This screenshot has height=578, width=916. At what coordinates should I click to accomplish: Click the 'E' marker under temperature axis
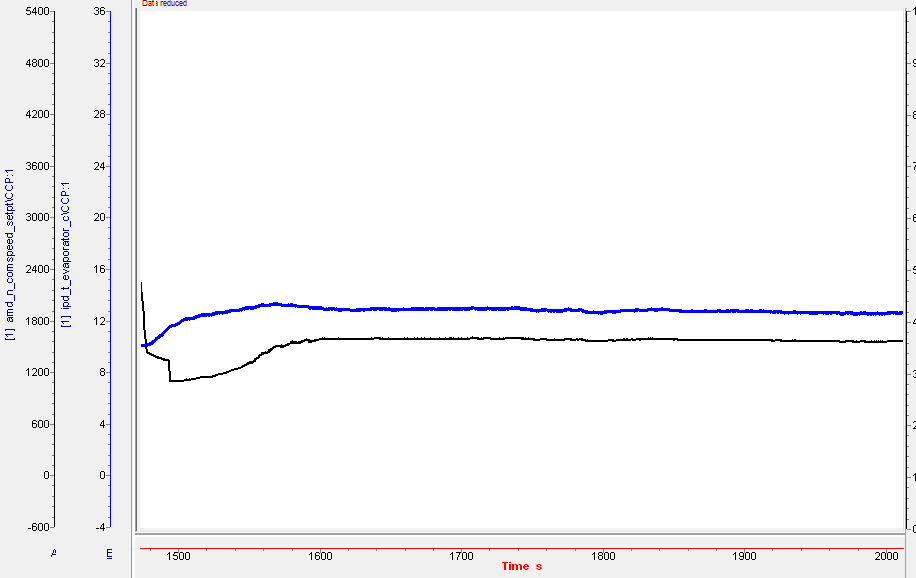109,553
